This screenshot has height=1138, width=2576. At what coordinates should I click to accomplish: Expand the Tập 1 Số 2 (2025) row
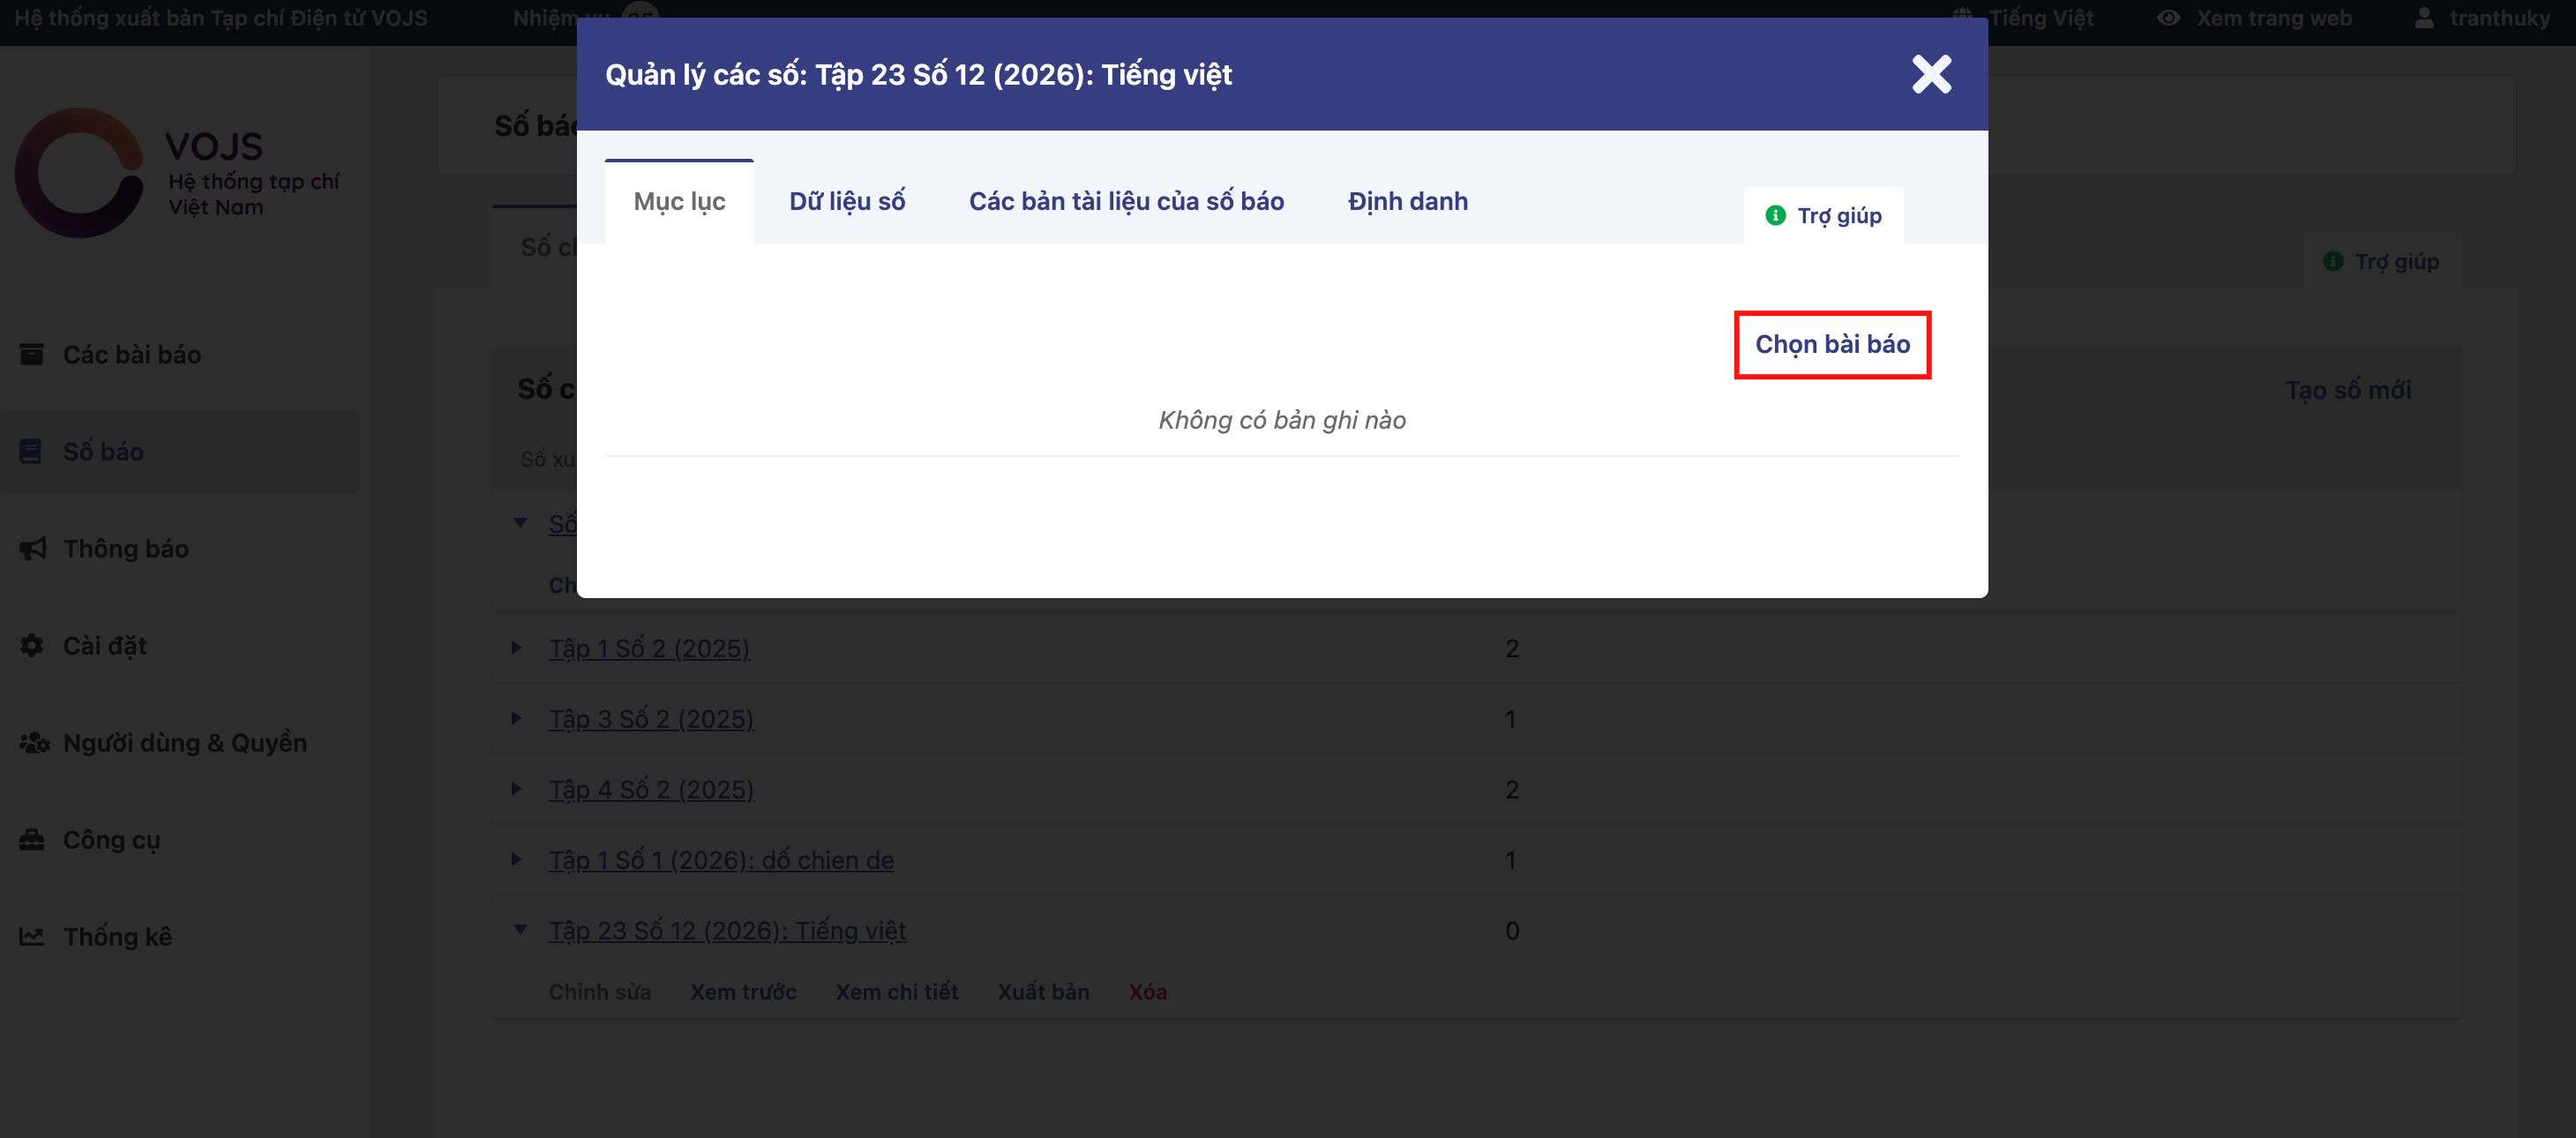[517, 648]
